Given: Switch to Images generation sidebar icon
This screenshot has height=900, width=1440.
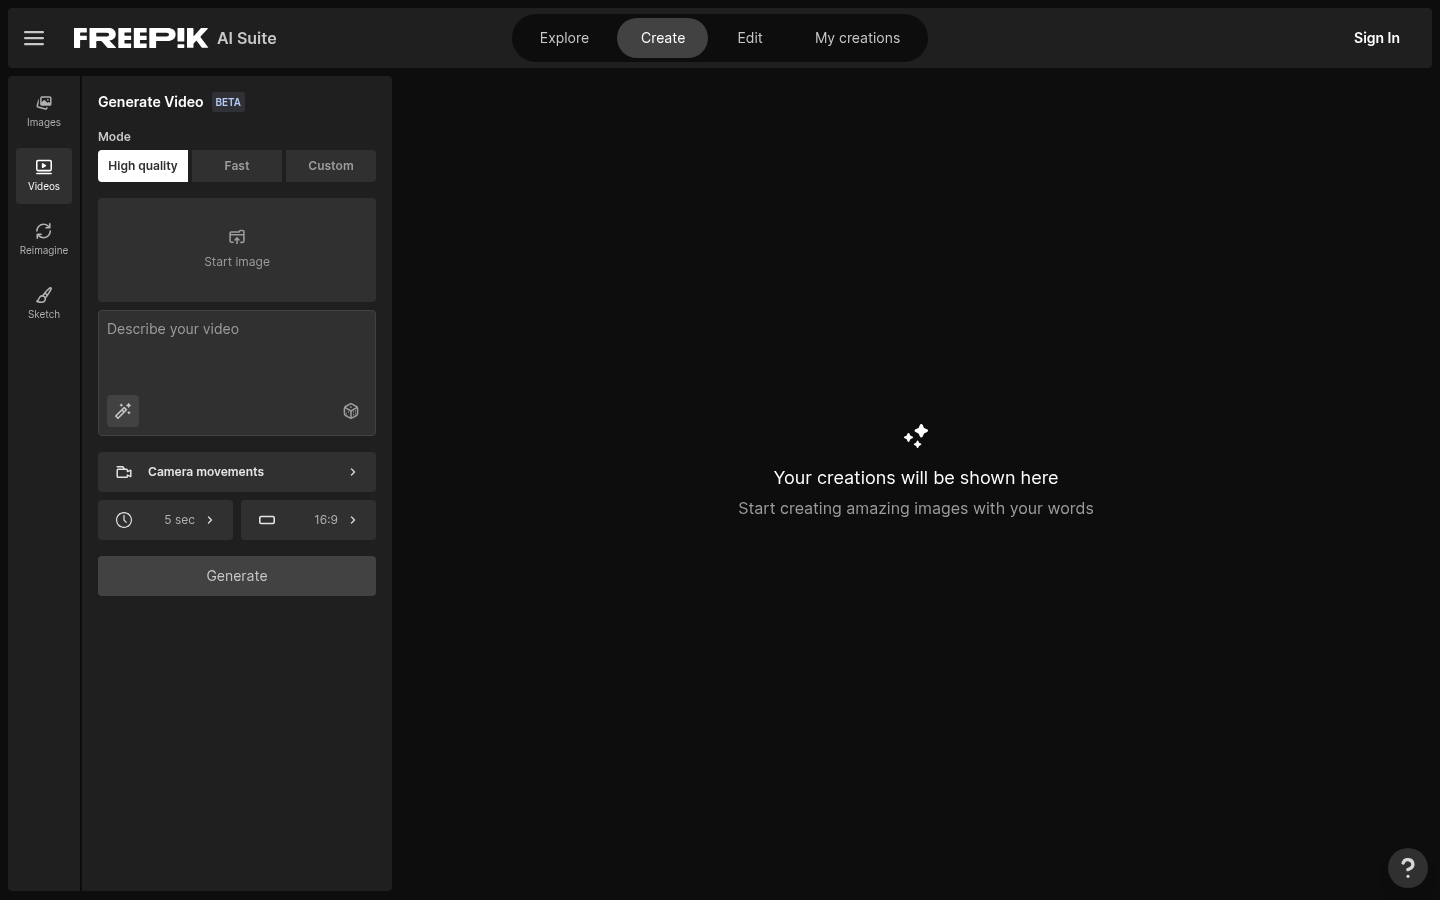Looking at the screenshot, I should tap(43, 111).
